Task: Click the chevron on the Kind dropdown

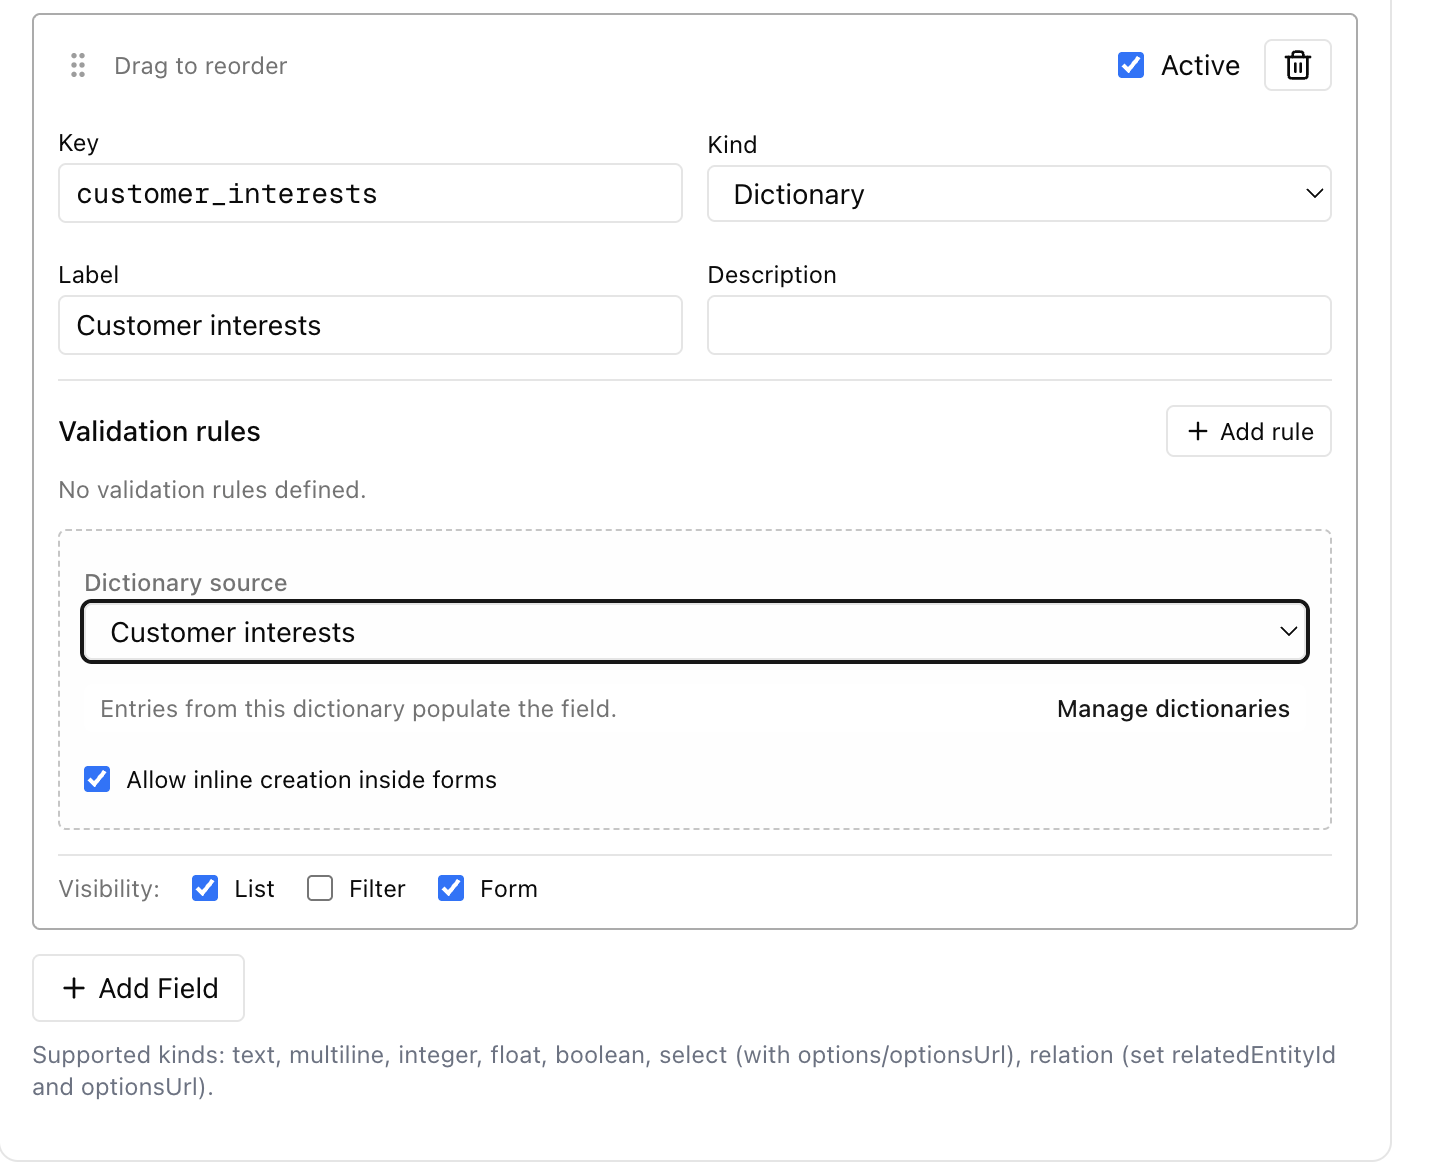Action: [1313, 194]
